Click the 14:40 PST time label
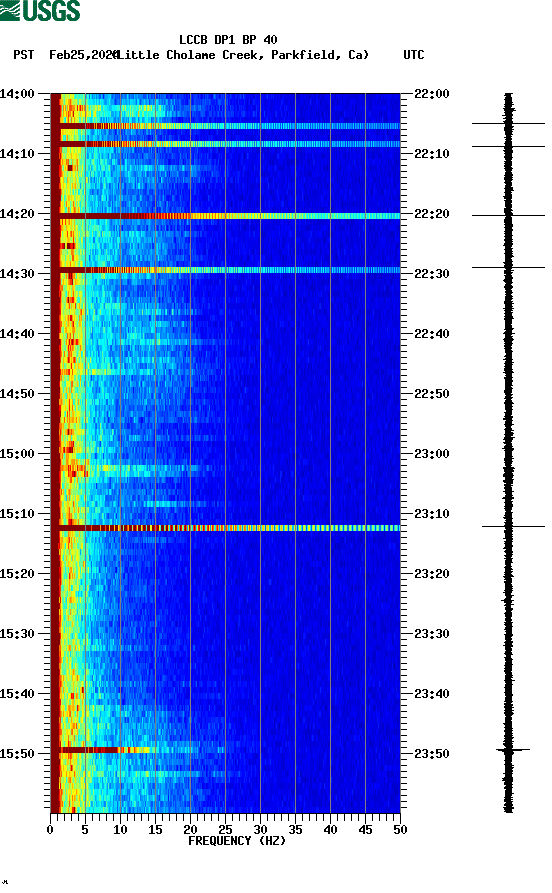552x893 pixels. 17,333
